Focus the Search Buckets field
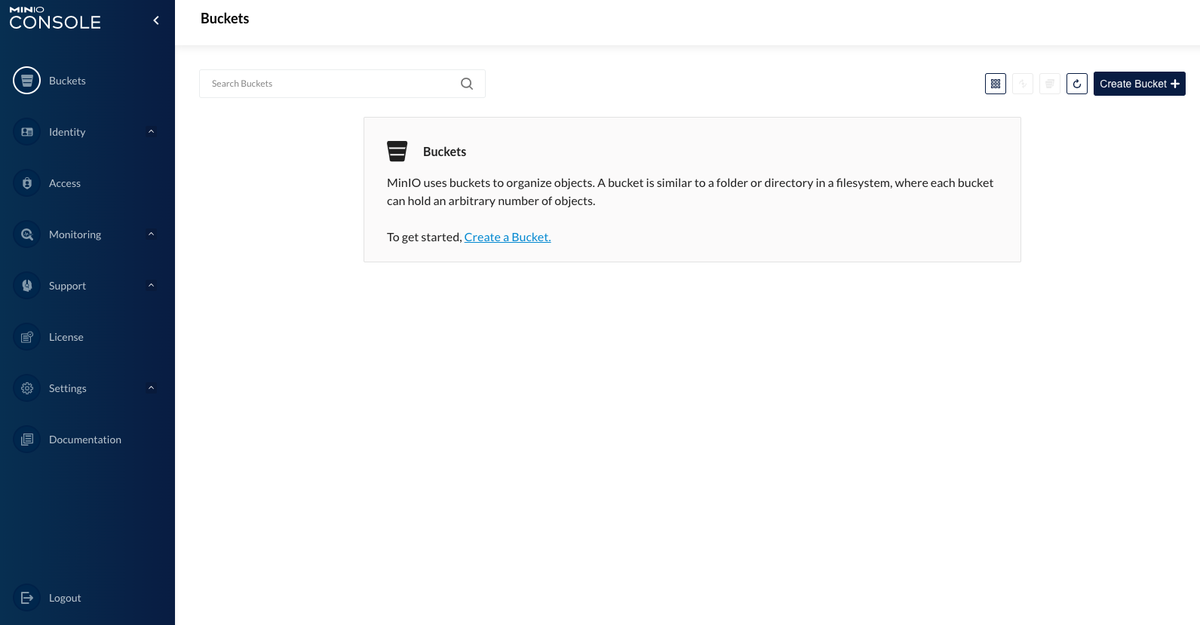The image size is (1200, 625). [342, 83]
